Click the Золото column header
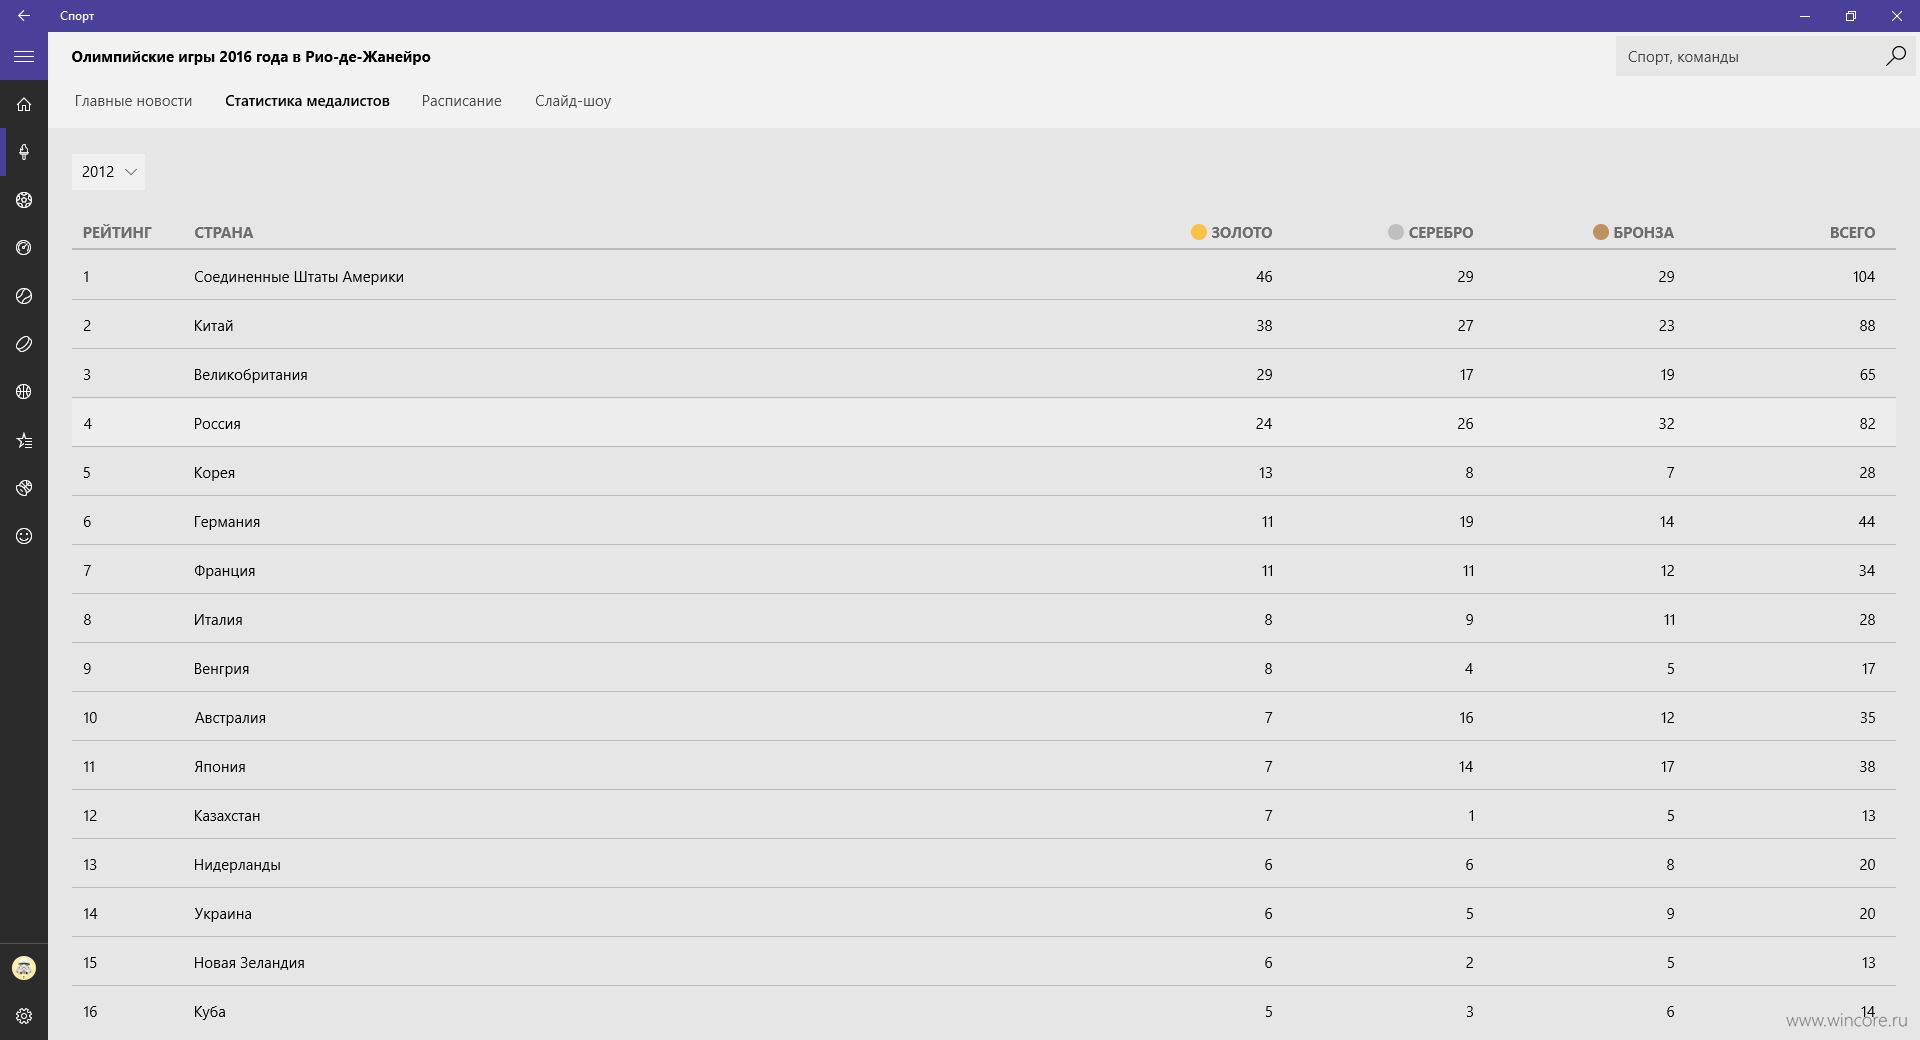This screenshot has width=1920, height=1040. (1231, 232)
